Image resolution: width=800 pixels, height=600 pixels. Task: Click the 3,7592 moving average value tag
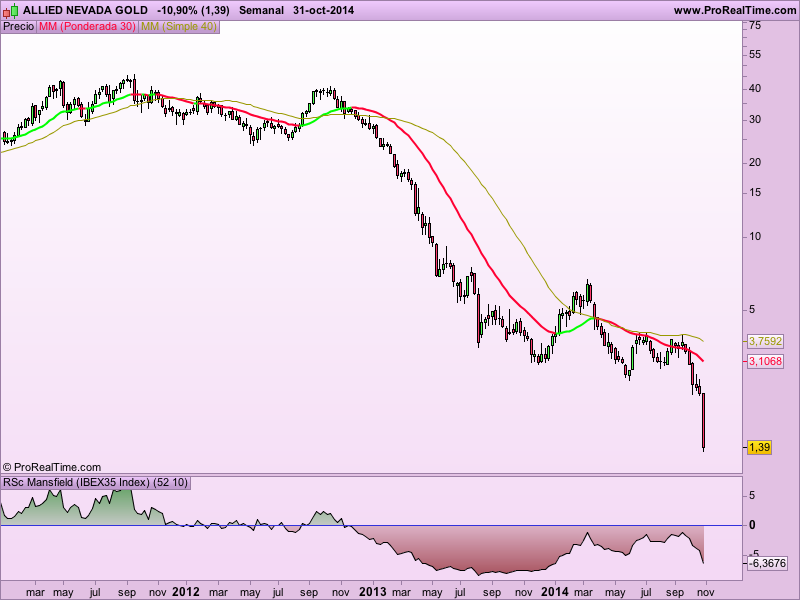pos(765,341)
